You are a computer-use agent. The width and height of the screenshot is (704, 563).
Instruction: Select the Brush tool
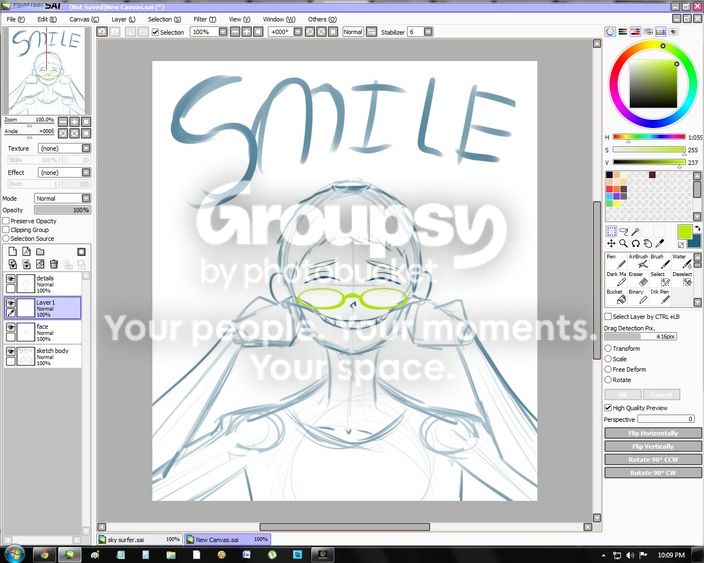click(x=660, y=261)
